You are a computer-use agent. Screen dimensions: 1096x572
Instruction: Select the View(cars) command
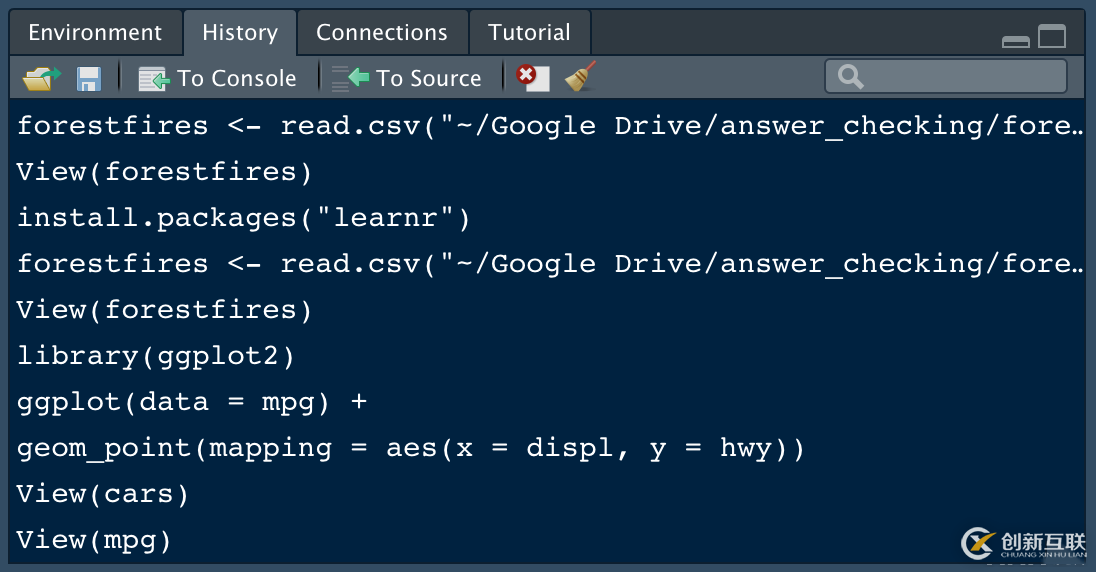pos(103,494)
